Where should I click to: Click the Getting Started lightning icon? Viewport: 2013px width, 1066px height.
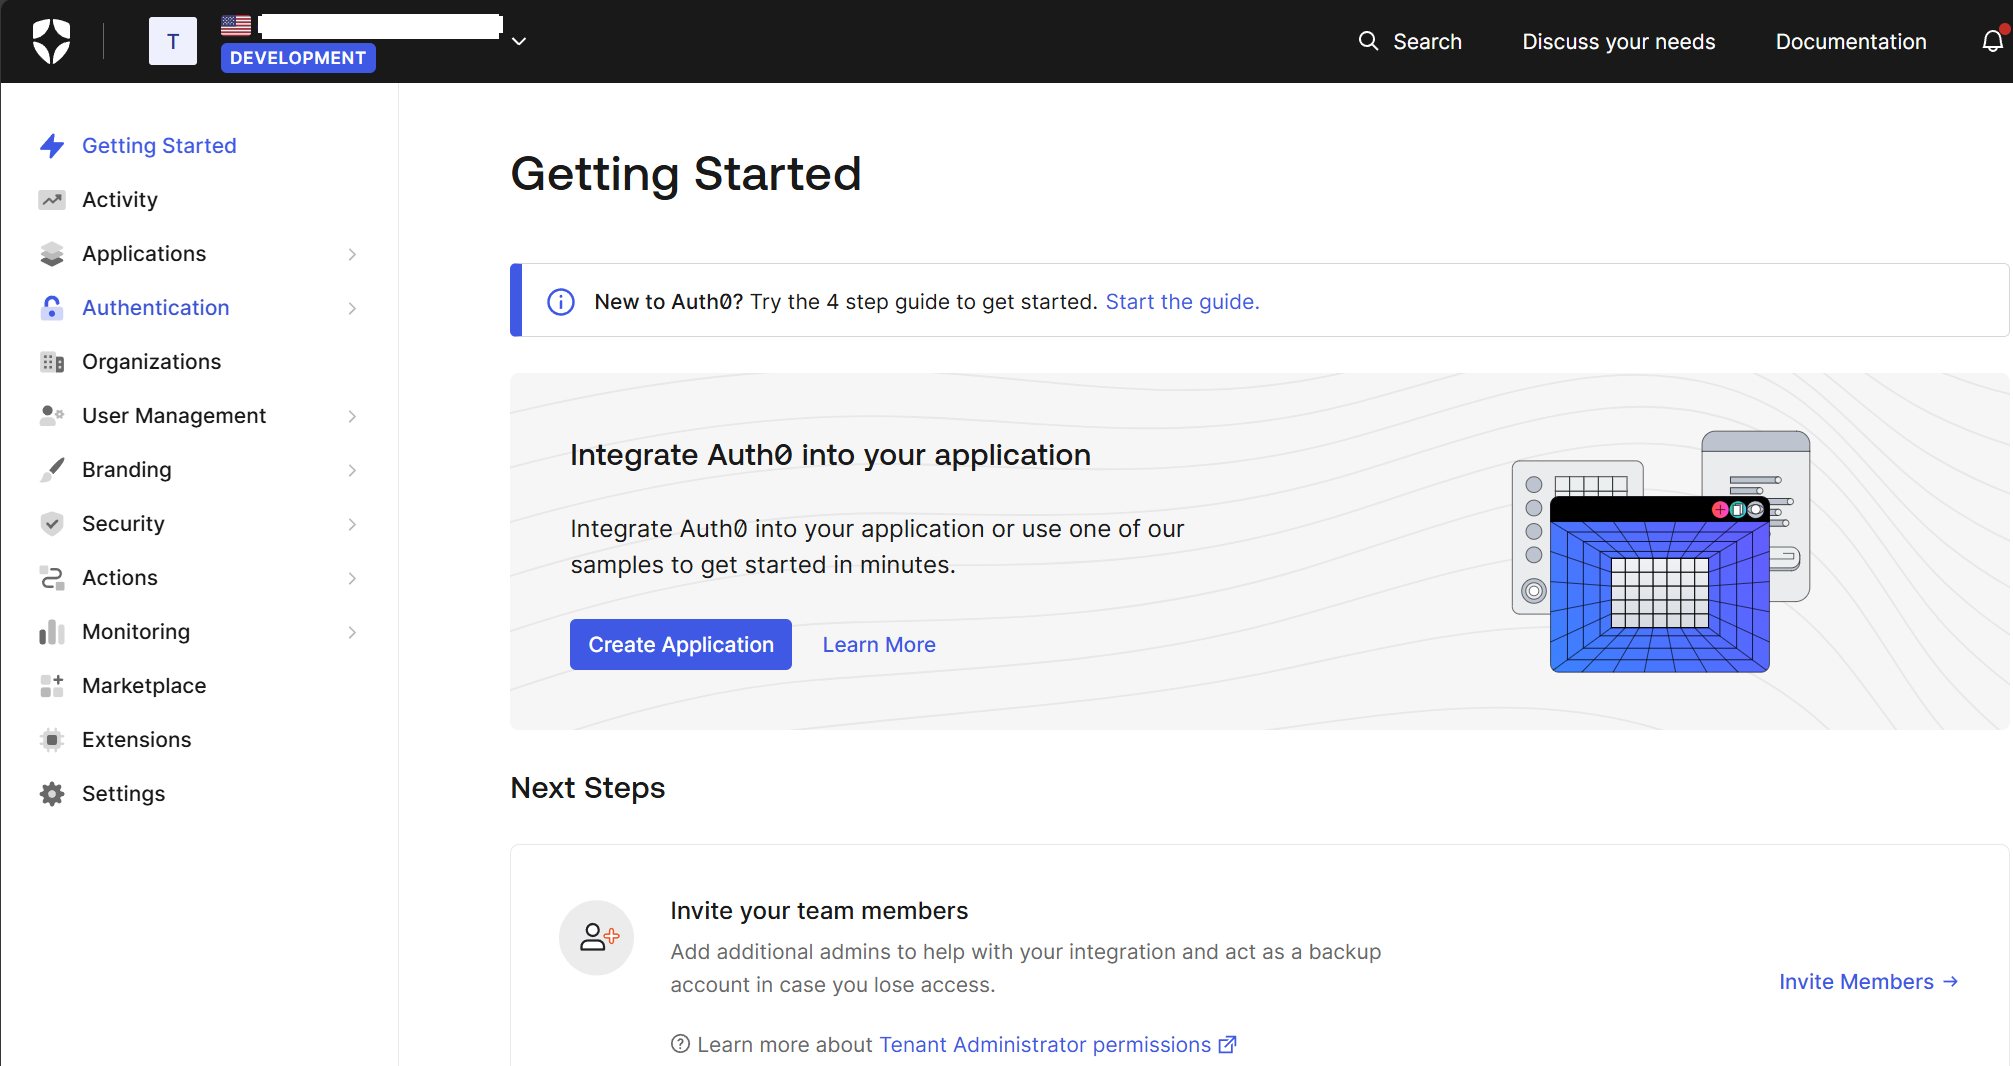click(x=52, y=146)
